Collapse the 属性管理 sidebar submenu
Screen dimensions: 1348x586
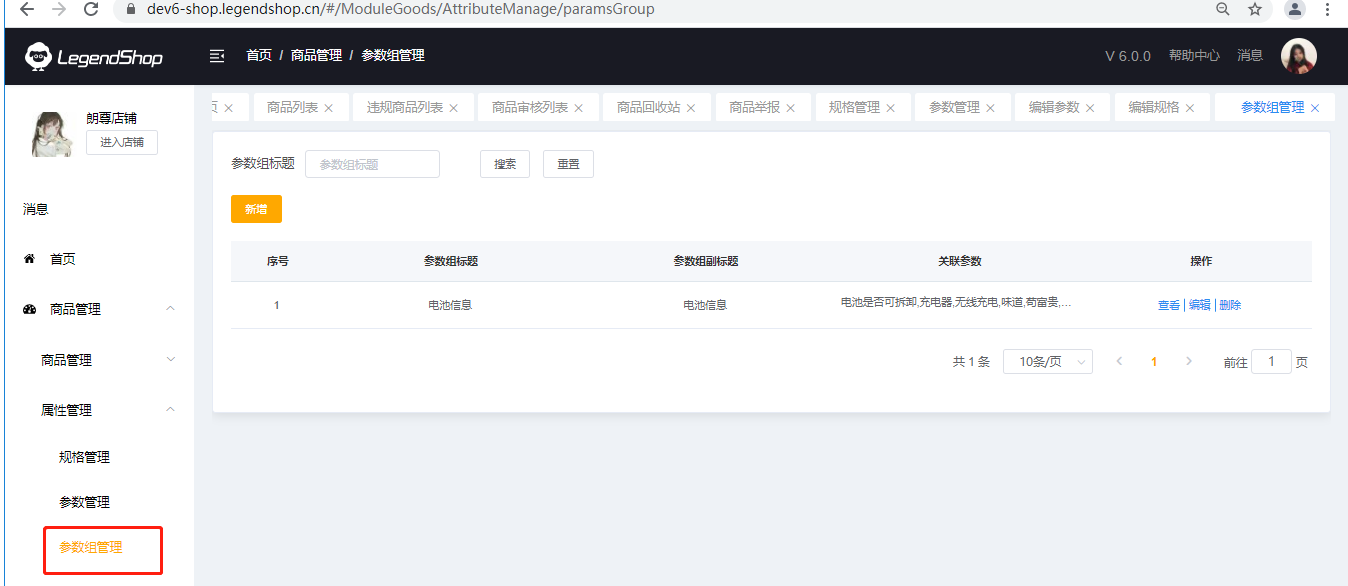[x=170, y=410]
